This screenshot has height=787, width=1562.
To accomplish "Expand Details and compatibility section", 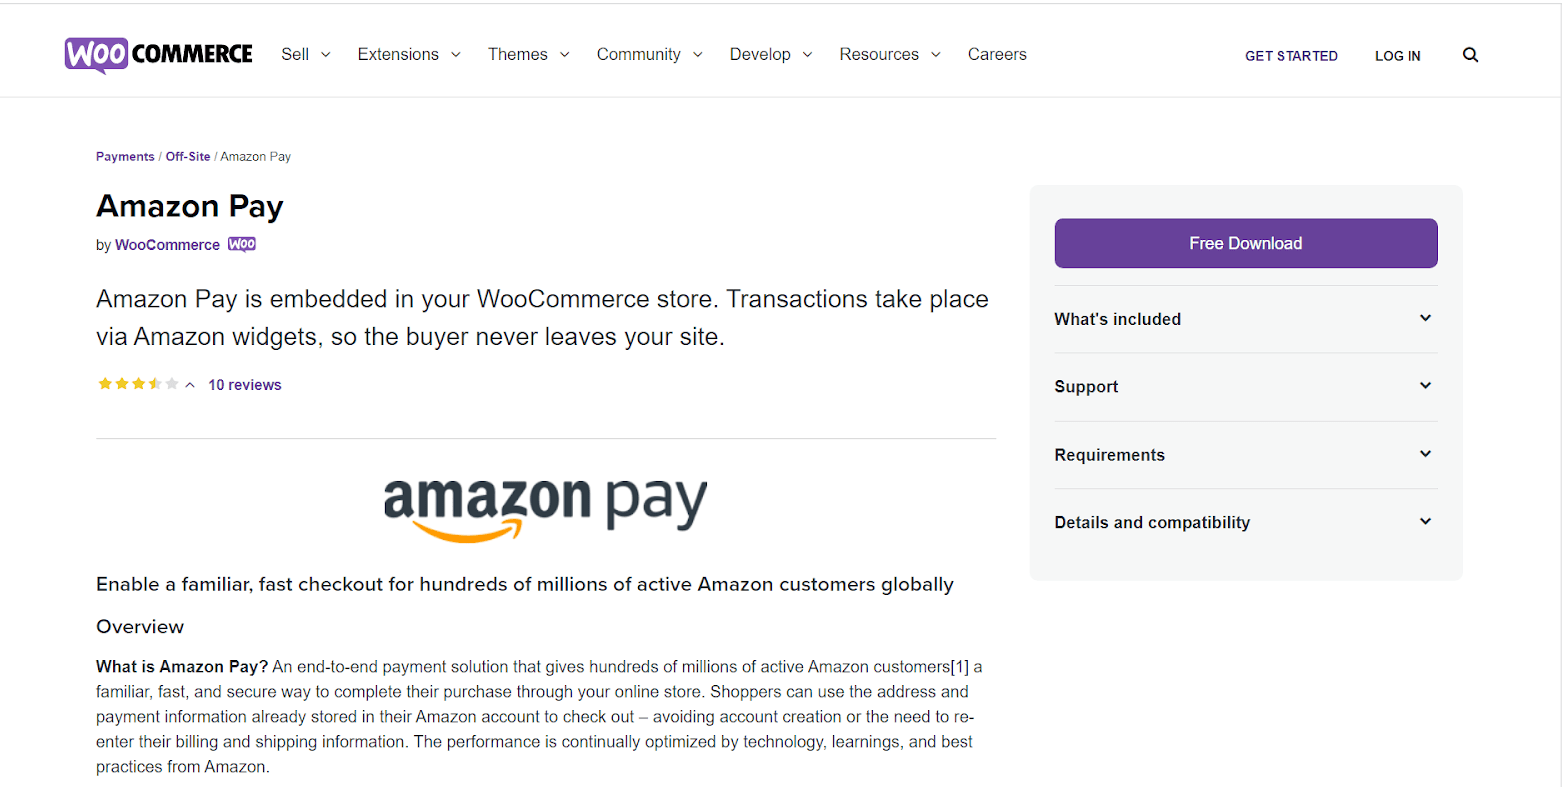I will tap(1245, 522).
